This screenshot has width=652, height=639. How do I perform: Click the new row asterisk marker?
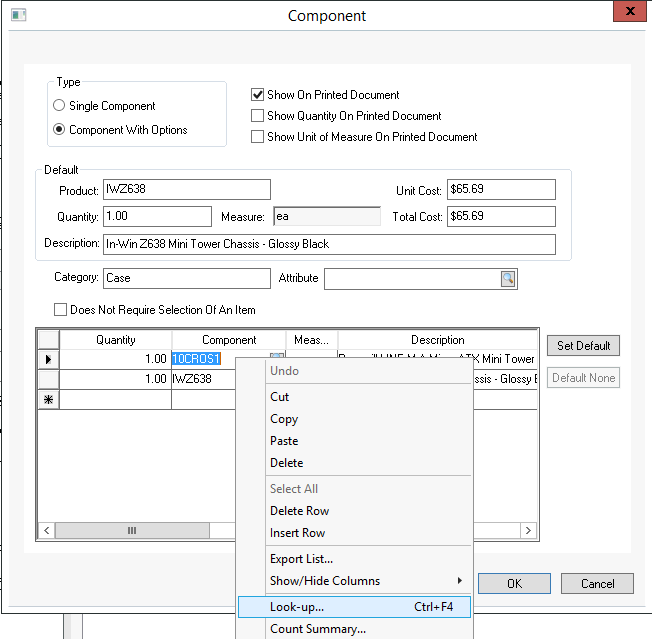click(48, 399)
